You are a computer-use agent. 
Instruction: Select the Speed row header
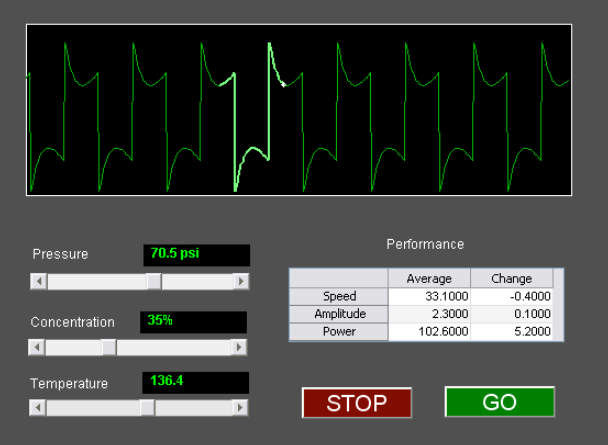coord(339,296)
